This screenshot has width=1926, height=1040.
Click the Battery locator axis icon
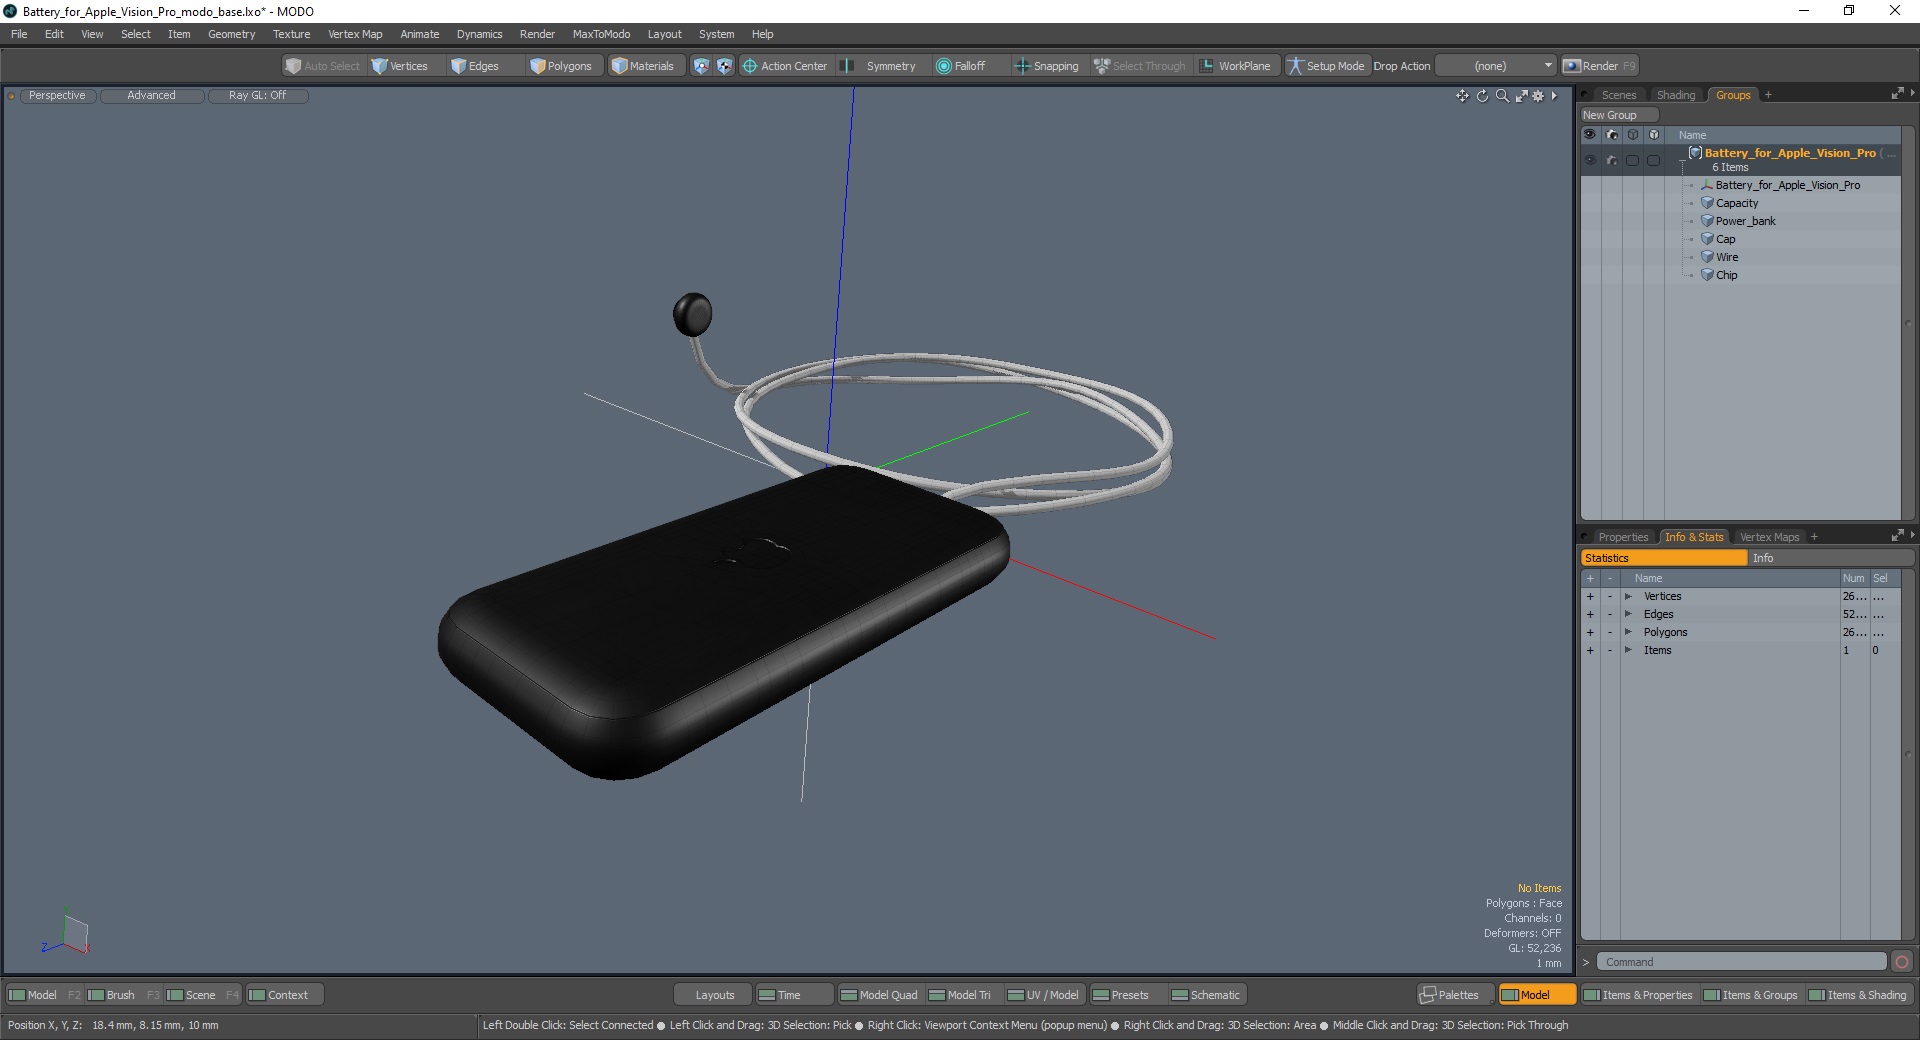click(x=1707, y=185)
